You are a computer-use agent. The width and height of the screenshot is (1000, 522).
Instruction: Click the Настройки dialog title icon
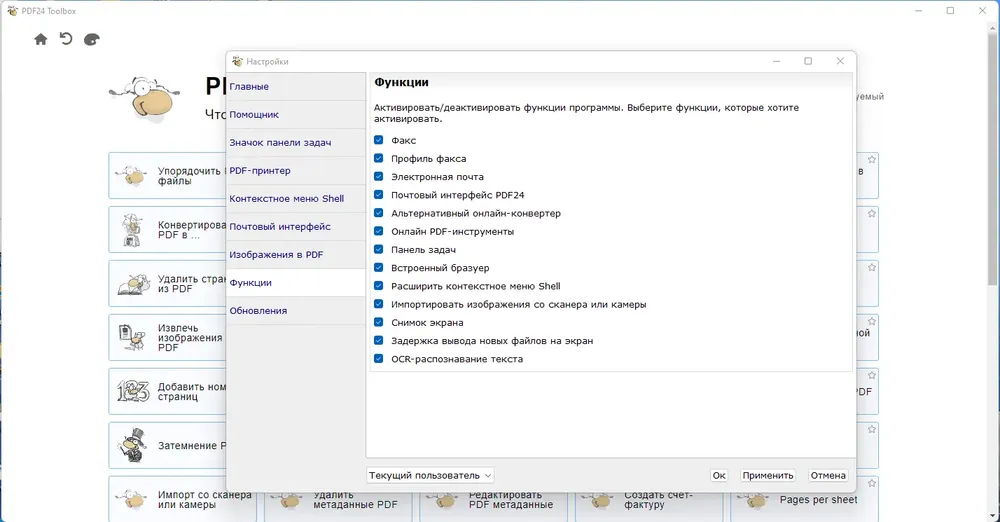click(237, 61)
